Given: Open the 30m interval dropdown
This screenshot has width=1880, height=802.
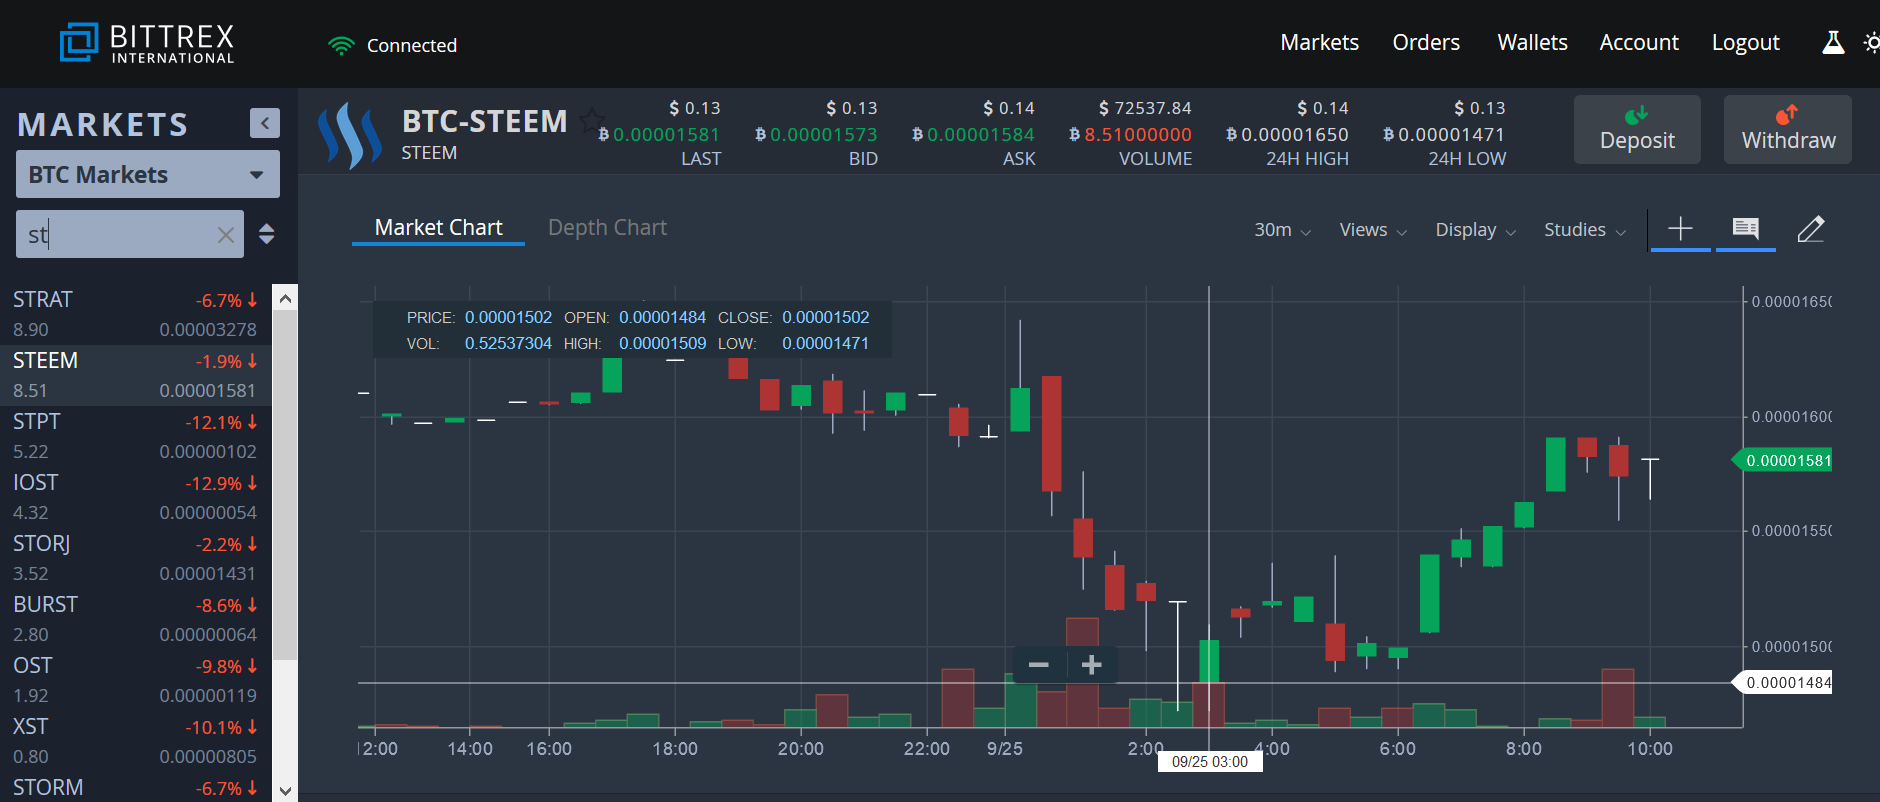Looking at the screenshot, I should pyautogui.click(x=1282, y=230).
